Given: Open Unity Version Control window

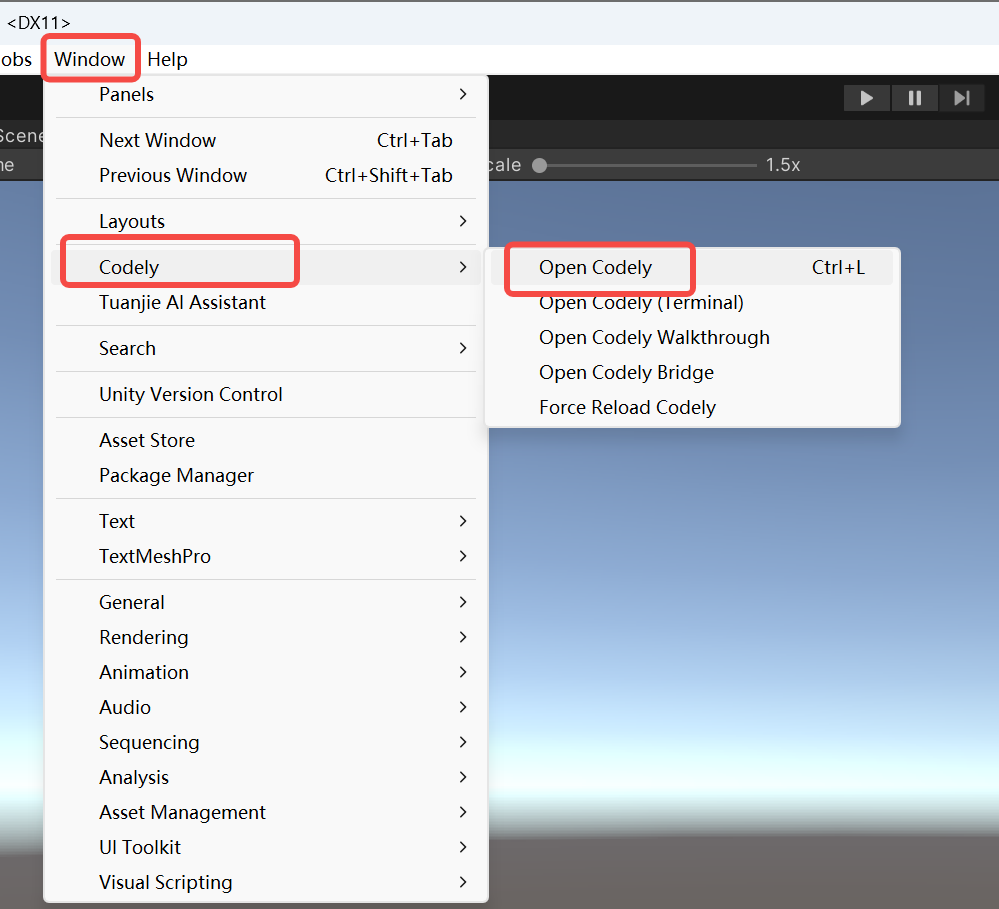Looking at the screenshot, I should 266,394.
